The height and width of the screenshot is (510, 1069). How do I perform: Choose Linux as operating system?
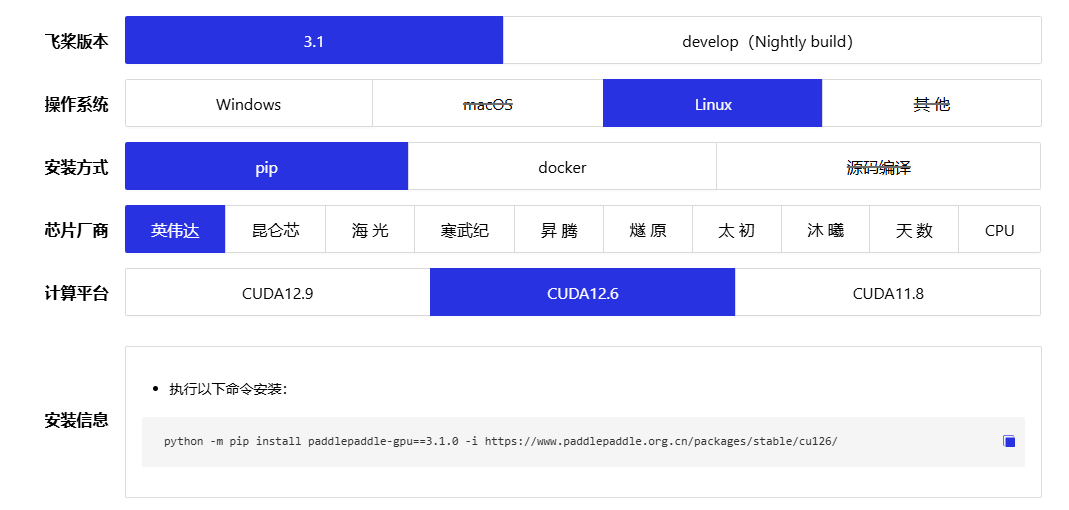(x=712, y=104)
